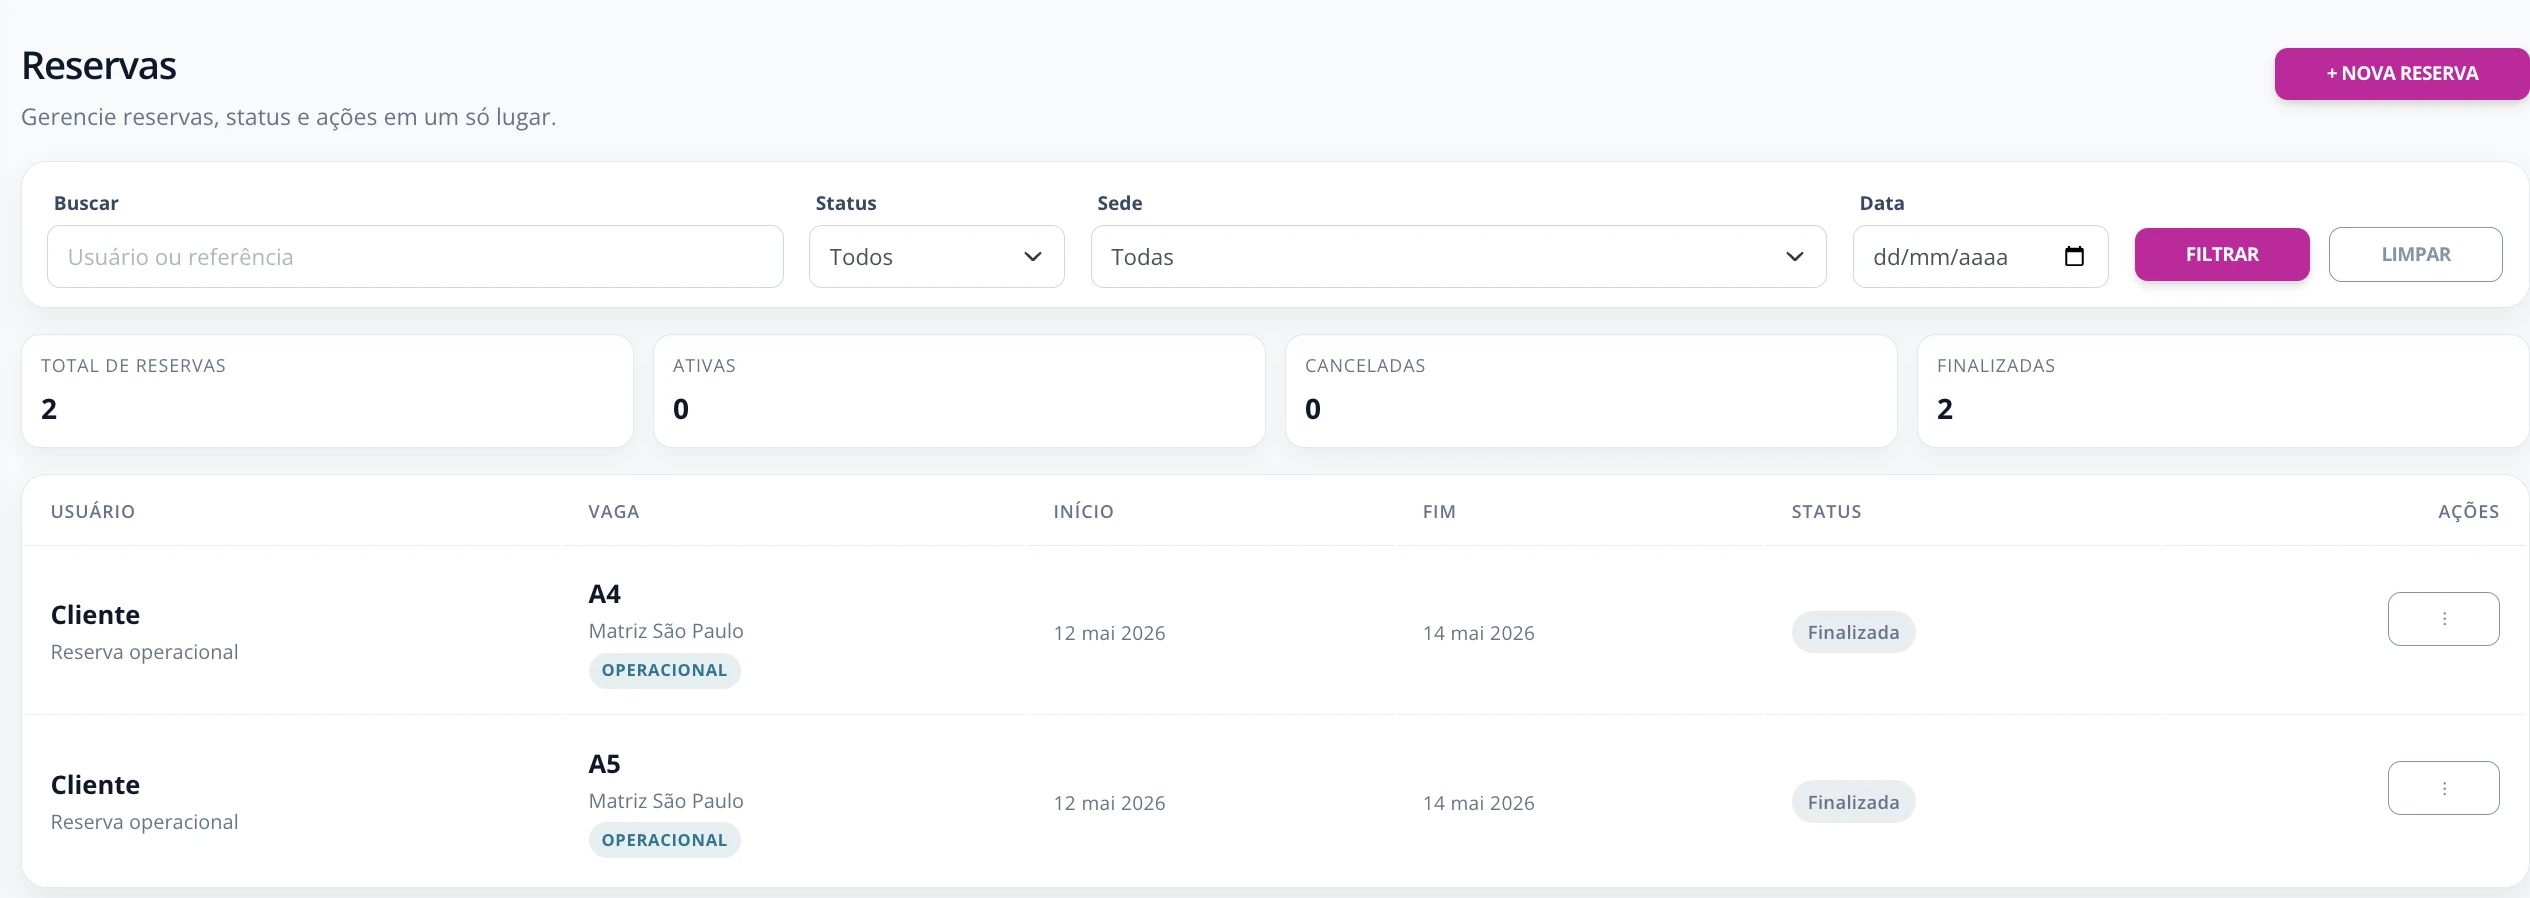Select the Finalizadas summary card
The image size is (2530, 898).
point(2223,391)
